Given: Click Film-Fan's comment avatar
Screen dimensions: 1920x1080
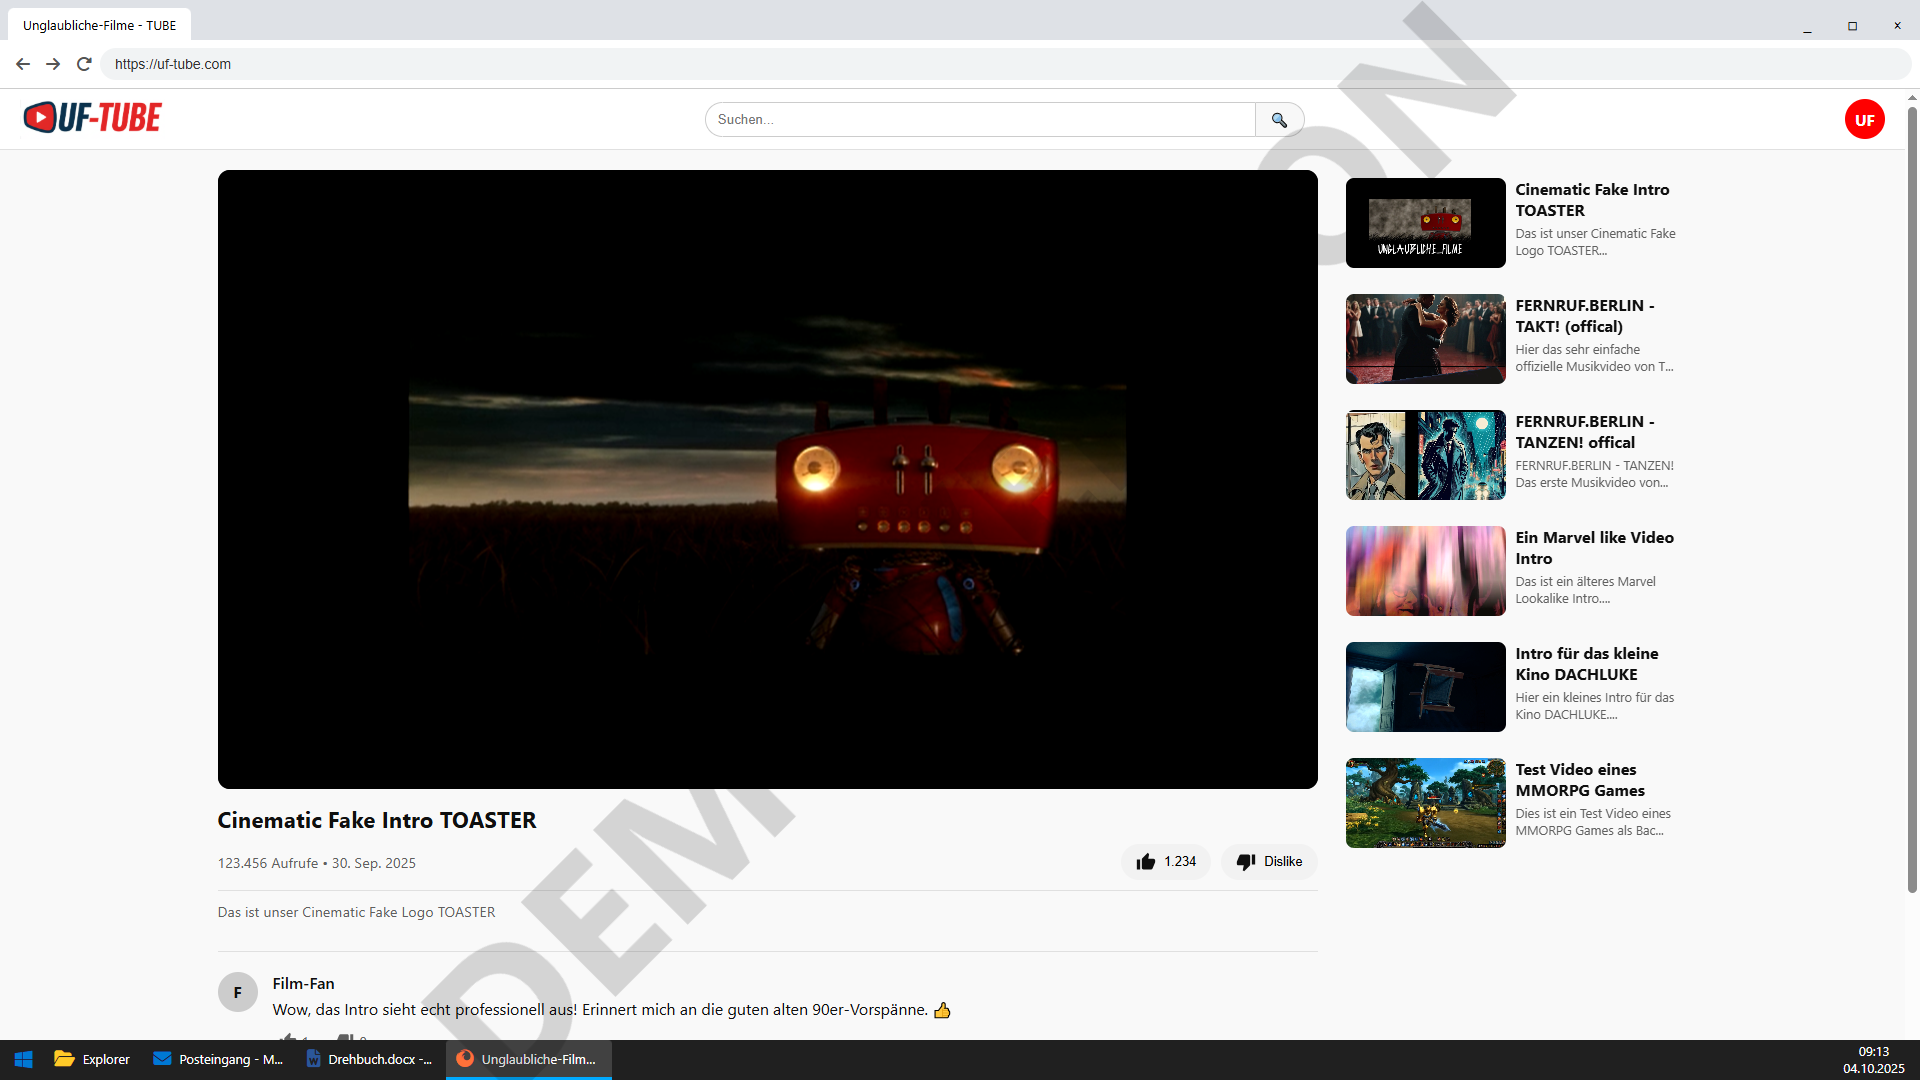Looking at the screenshot, I should pos(238,992).
